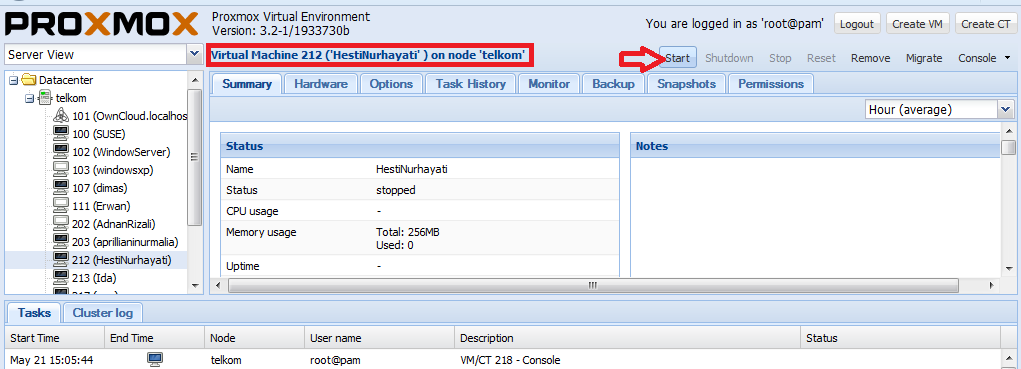Click the summary vertical scrollbar down arrow
The width and height of the screenshot is (1021, 369).
pos(1008,268)
